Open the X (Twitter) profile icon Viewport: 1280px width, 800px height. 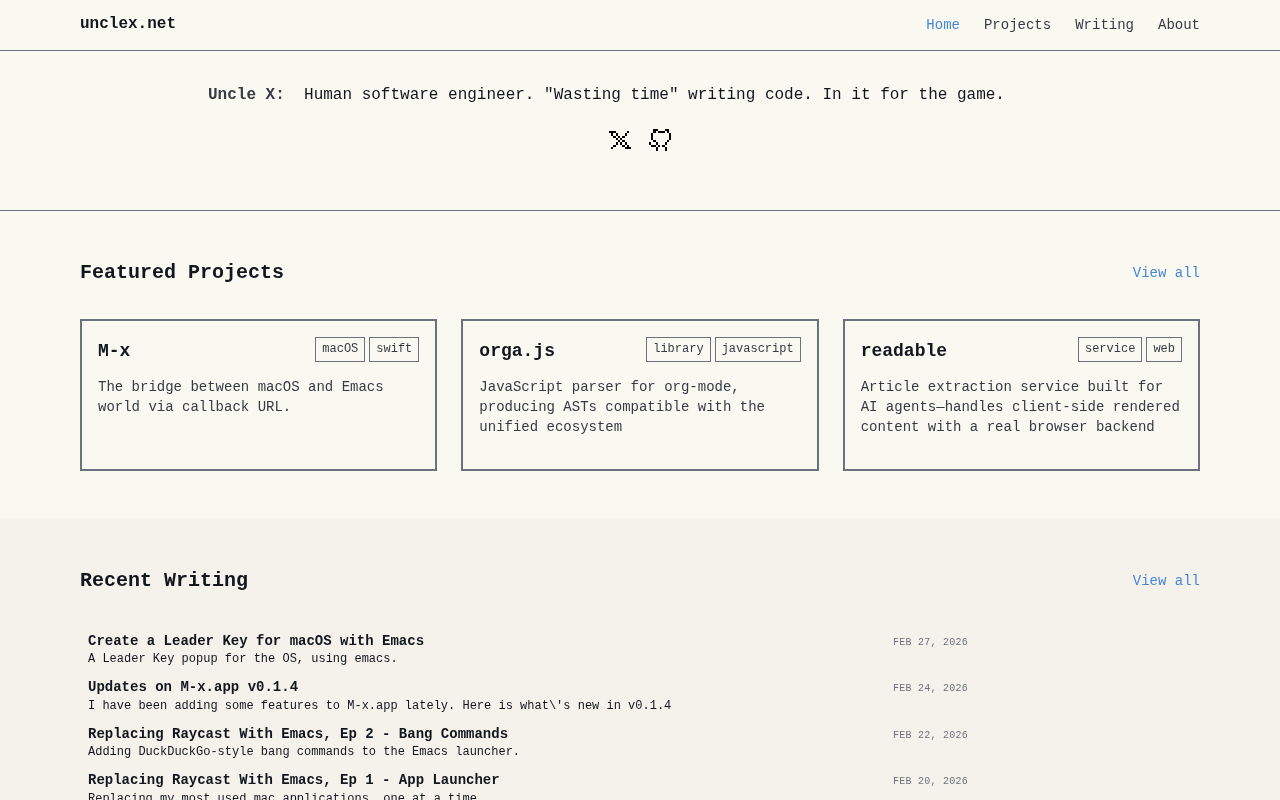coord(620,140)
